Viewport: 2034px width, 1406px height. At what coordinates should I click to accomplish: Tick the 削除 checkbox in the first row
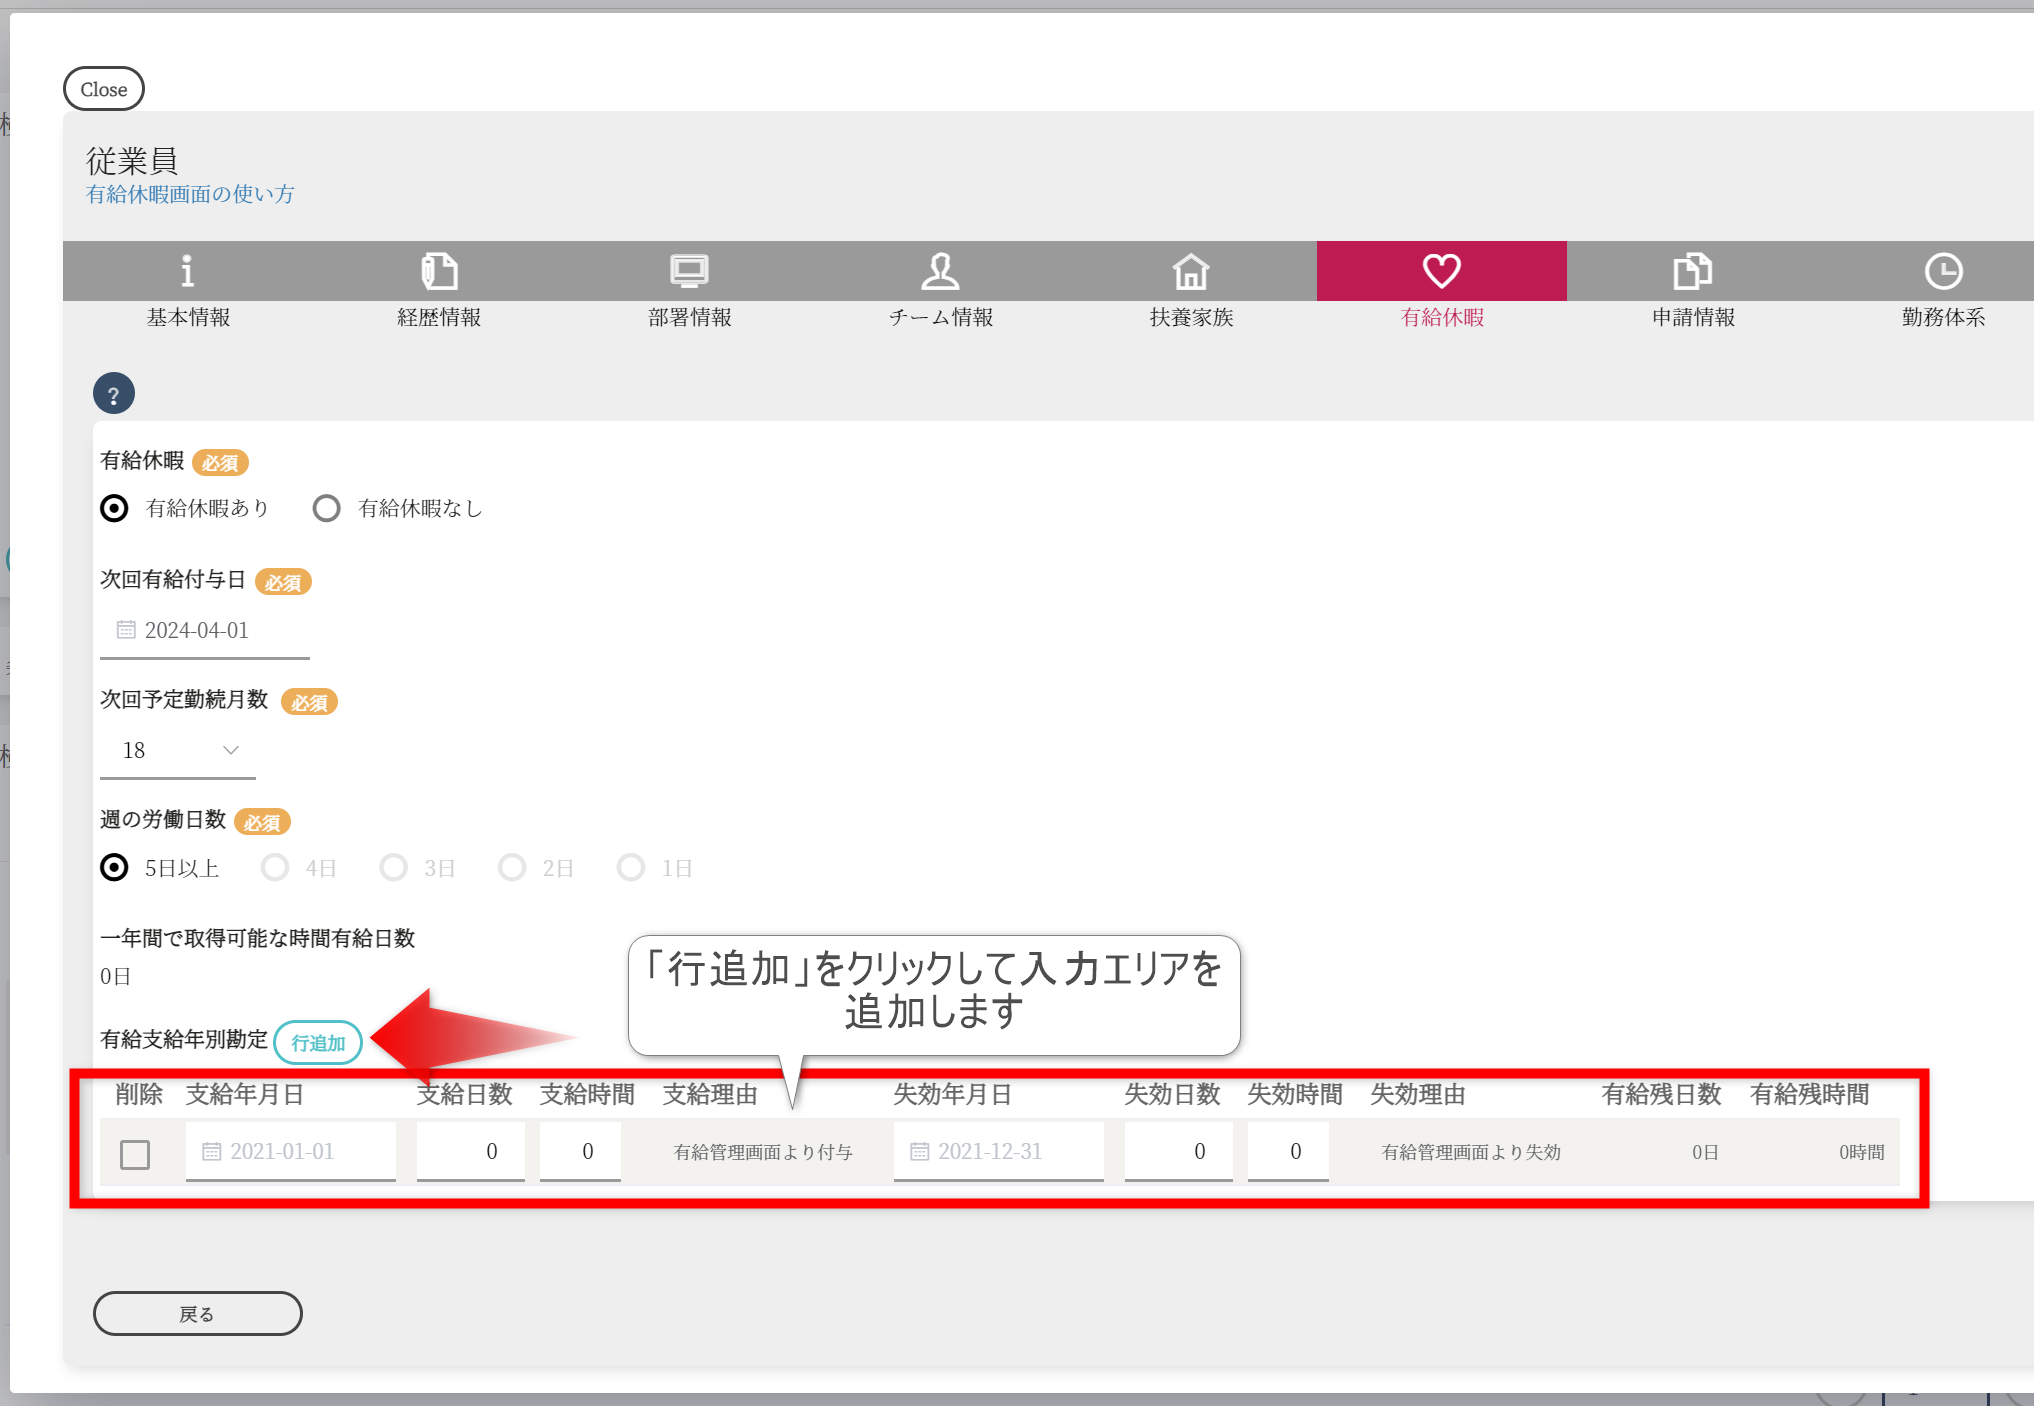135,1154
